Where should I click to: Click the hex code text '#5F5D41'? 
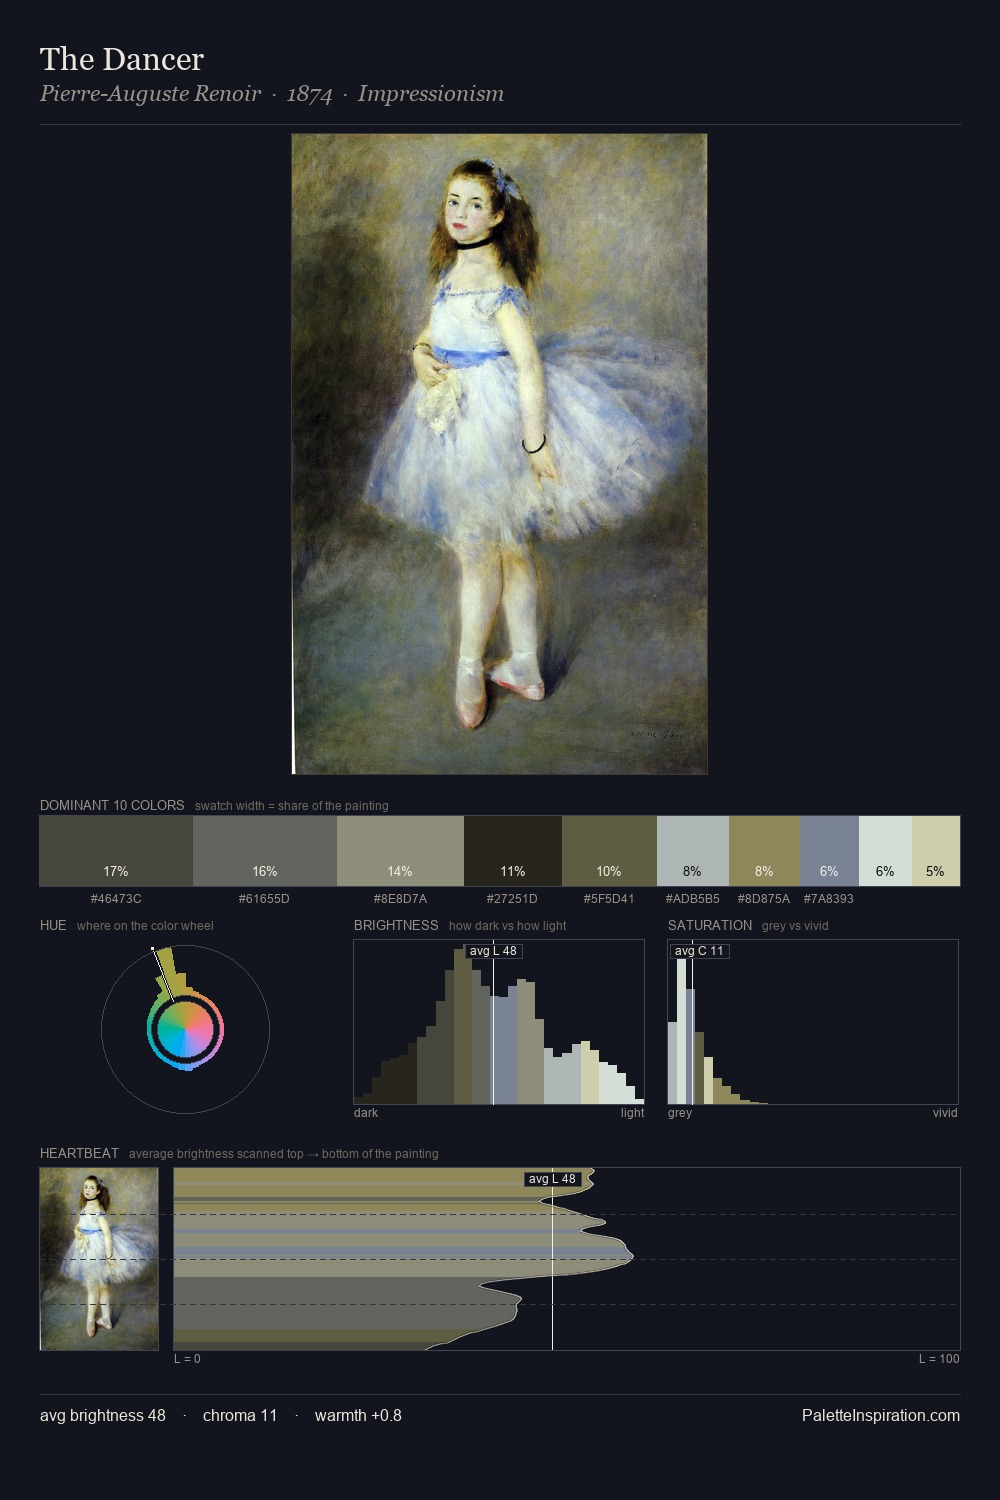[609, 898]
